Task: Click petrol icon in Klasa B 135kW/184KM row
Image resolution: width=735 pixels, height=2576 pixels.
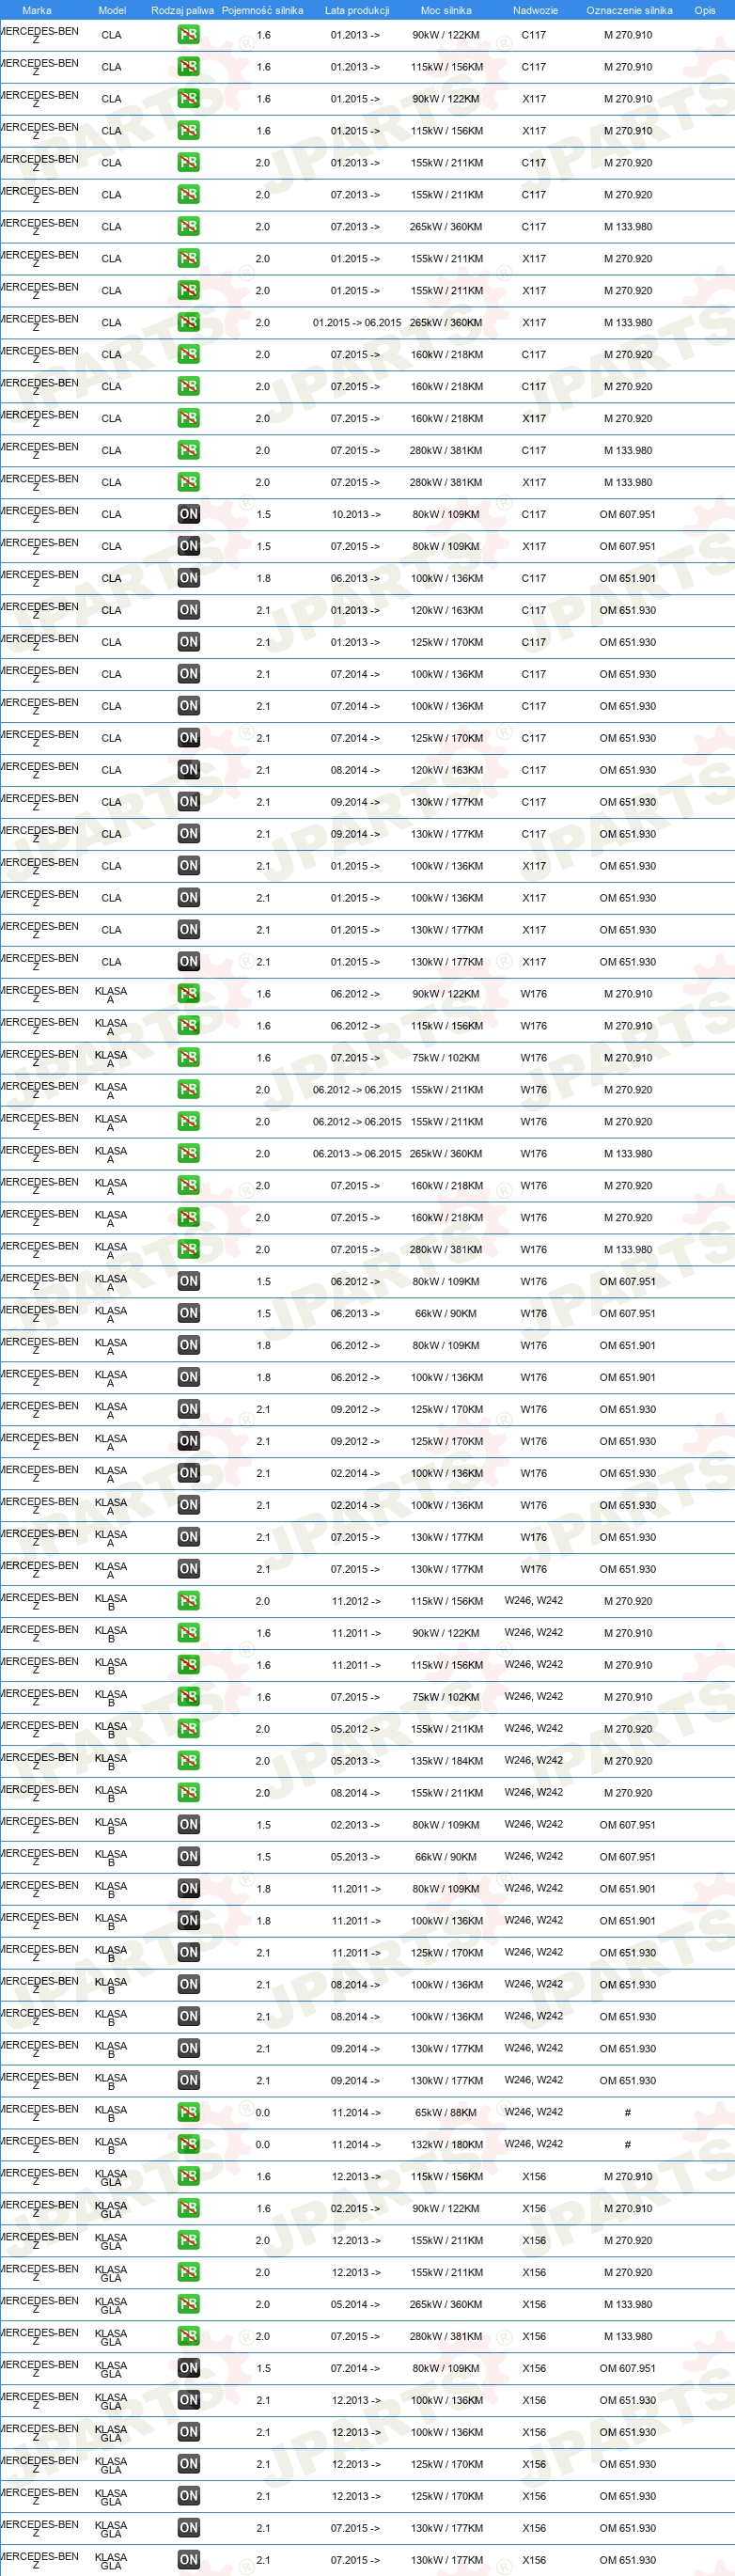Action: point(188,1760)
